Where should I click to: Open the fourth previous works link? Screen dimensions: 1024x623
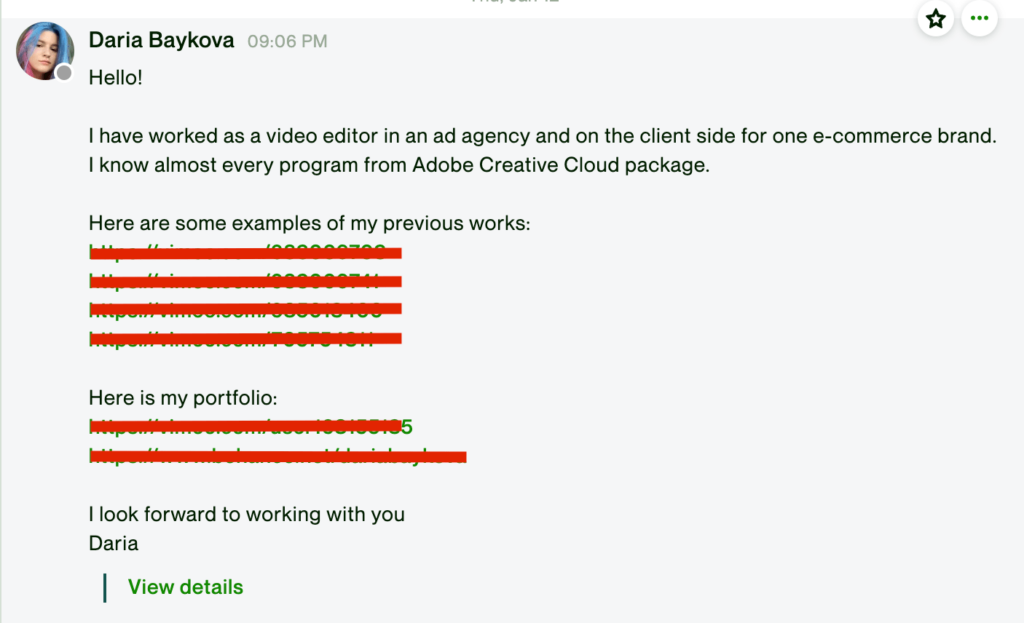(245, 338)
